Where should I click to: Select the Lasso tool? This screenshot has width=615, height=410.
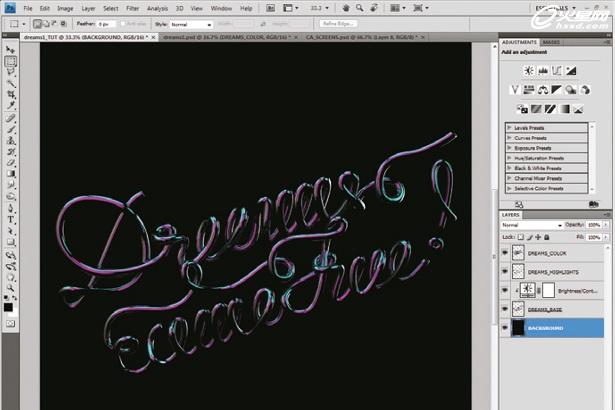11,72
